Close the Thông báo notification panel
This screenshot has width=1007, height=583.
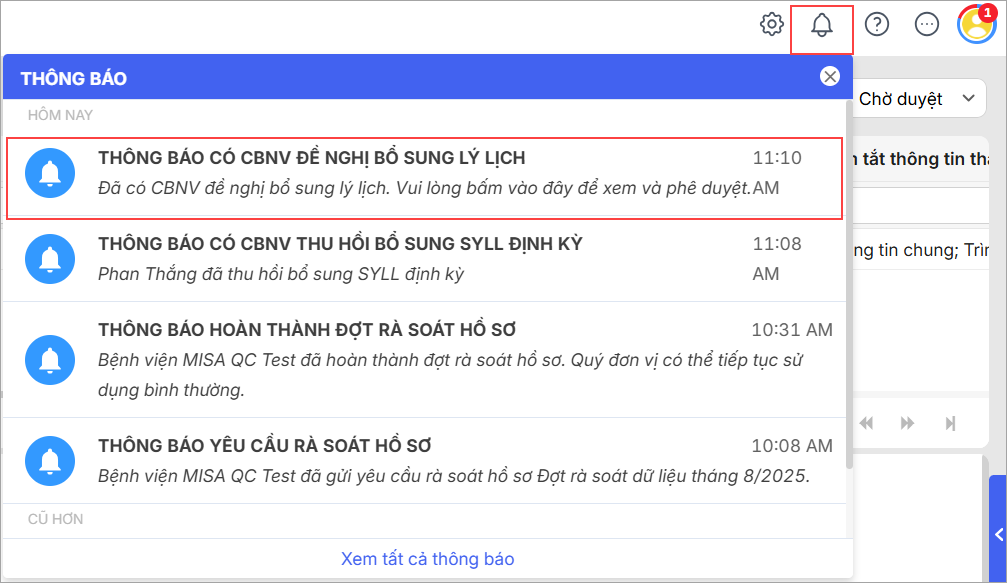point(829,77)
